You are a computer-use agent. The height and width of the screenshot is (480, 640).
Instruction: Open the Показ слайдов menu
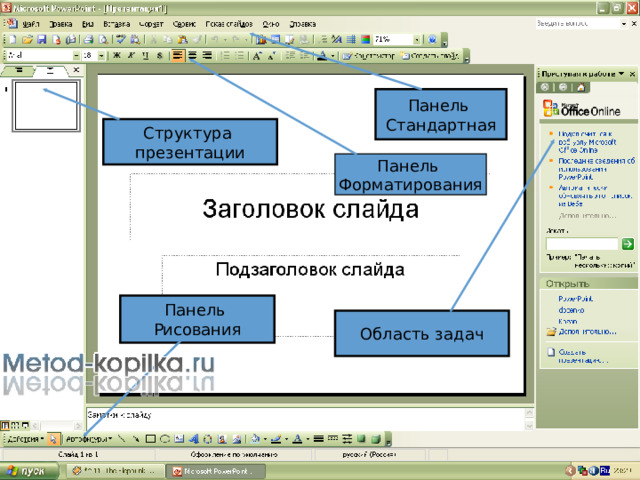[x=229, y=24]
